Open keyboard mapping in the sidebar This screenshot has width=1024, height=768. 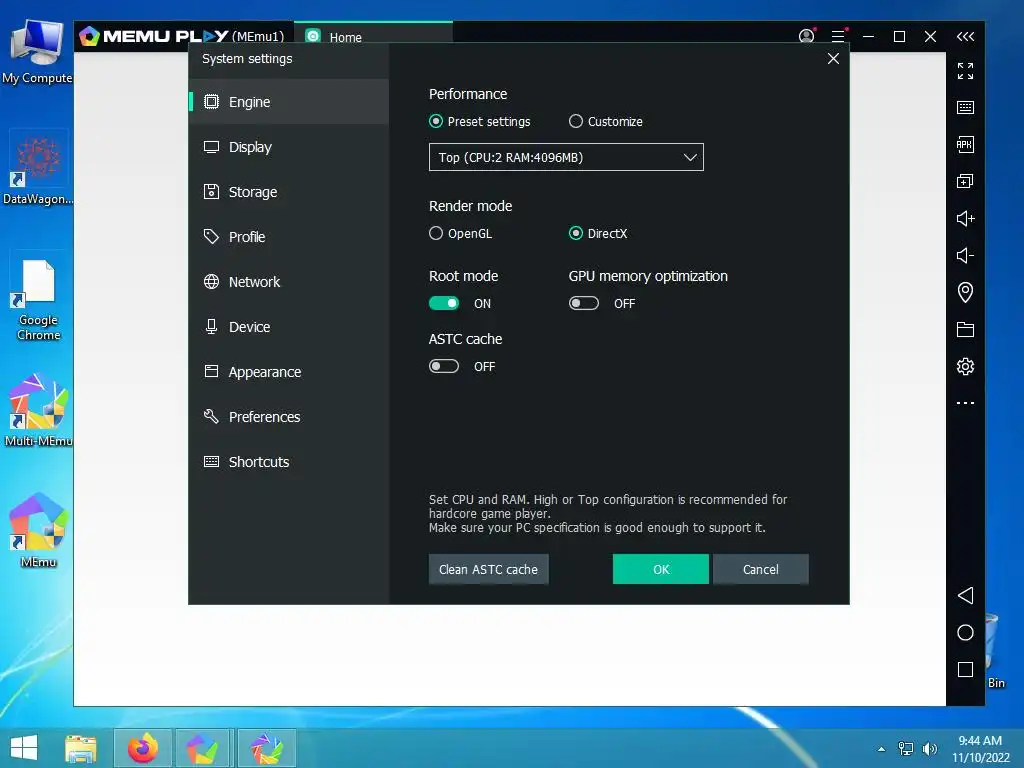[965, 108]
